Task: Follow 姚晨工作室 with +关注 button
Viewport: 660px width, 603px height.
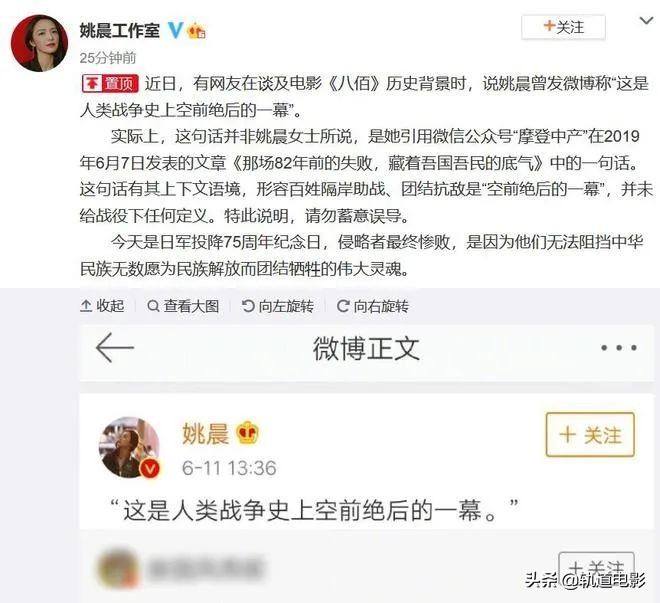Action: pos(563,27)
